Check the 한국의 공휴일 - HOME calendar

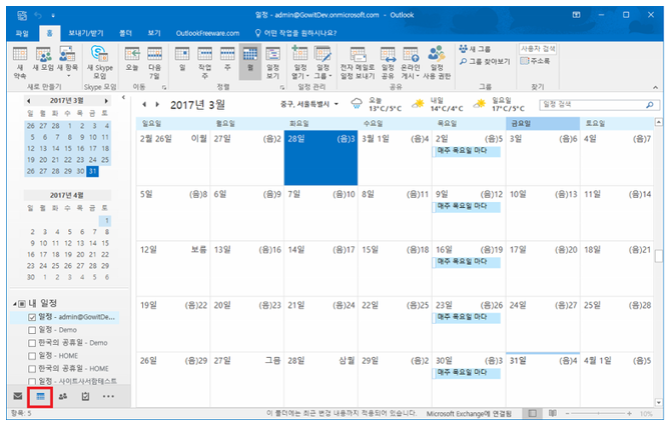(32, 368)
